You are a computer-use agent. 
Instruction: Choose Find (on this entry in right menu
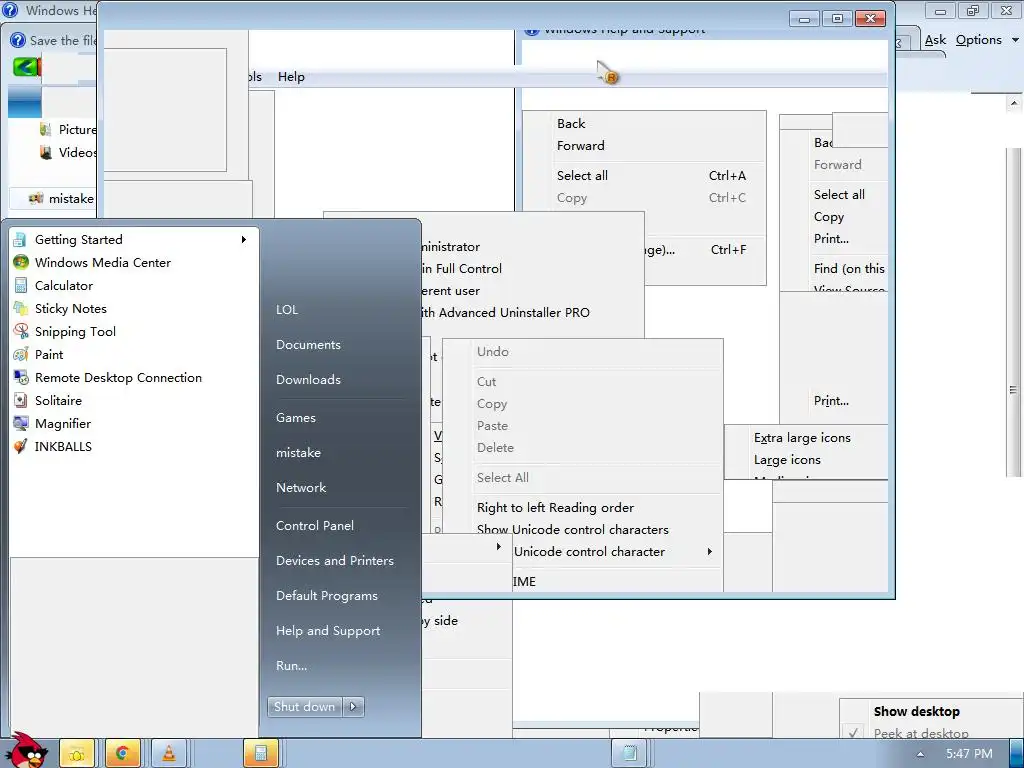848,269
